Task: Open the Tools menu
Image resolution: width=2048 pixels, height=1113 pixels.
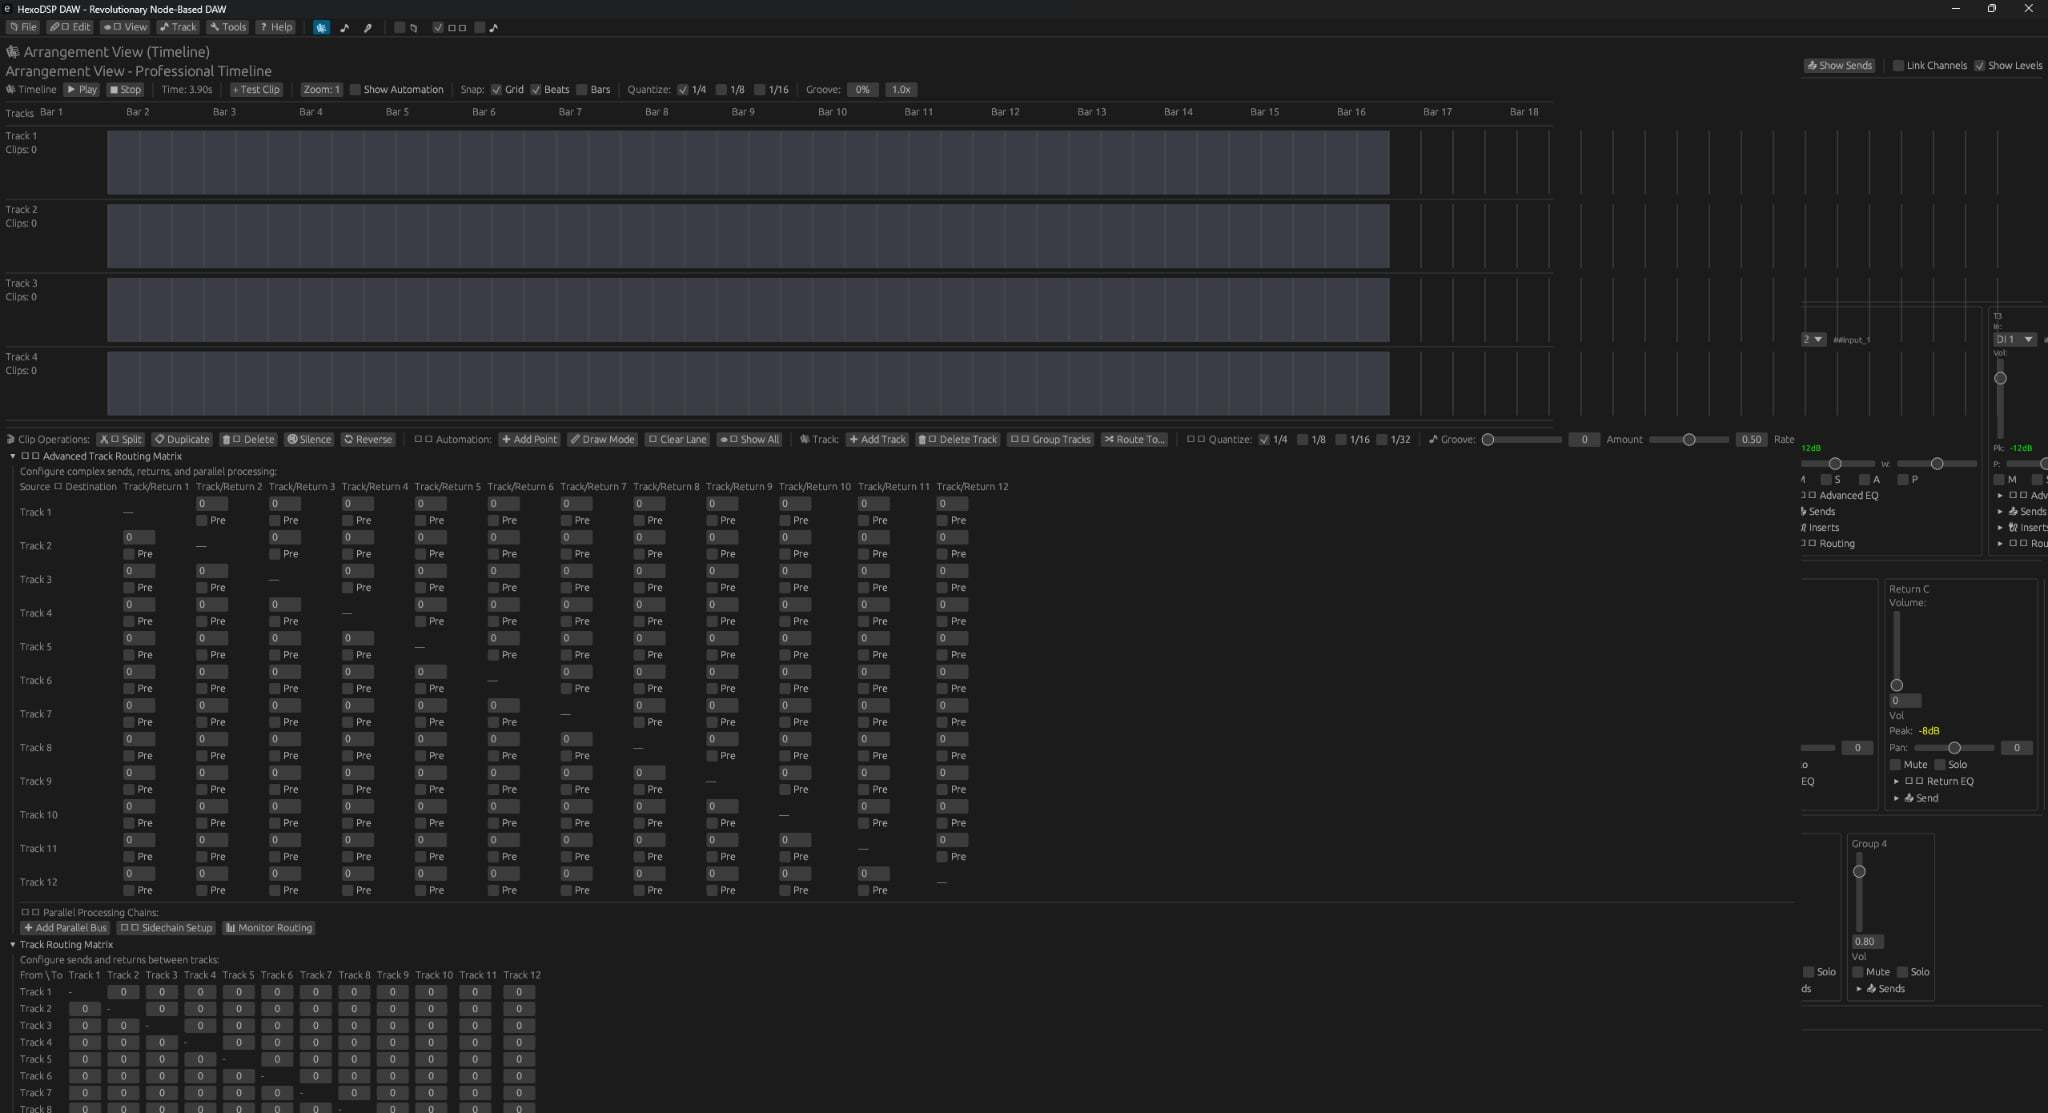Action: [x=228, y=28]
